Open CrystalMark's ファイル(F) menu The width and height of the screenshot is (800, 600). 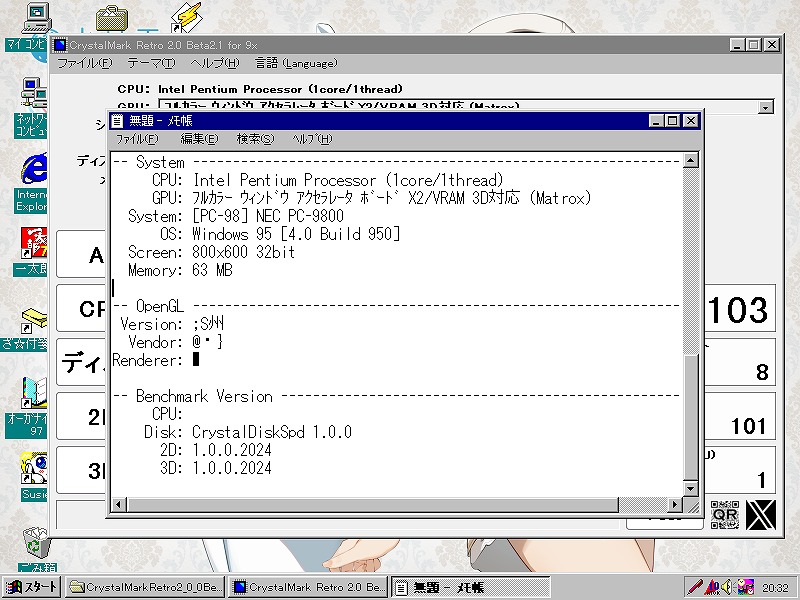click(85, 63)
